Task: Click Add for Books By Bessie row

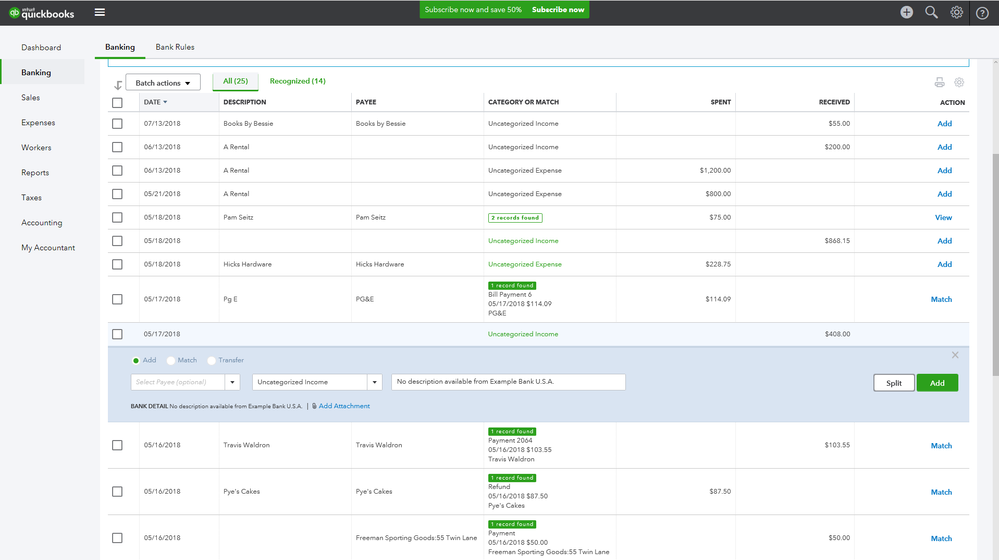Action: point(944,124)
